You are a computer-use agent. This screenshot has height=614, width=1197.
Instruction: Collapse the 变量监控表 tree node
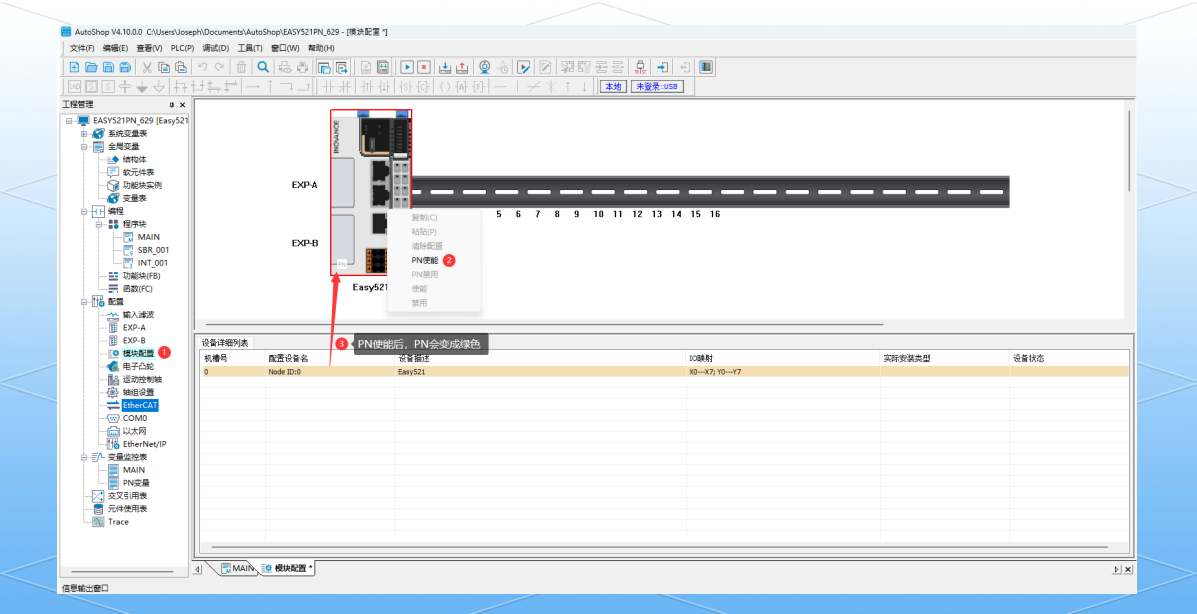(x=85, y=457)
